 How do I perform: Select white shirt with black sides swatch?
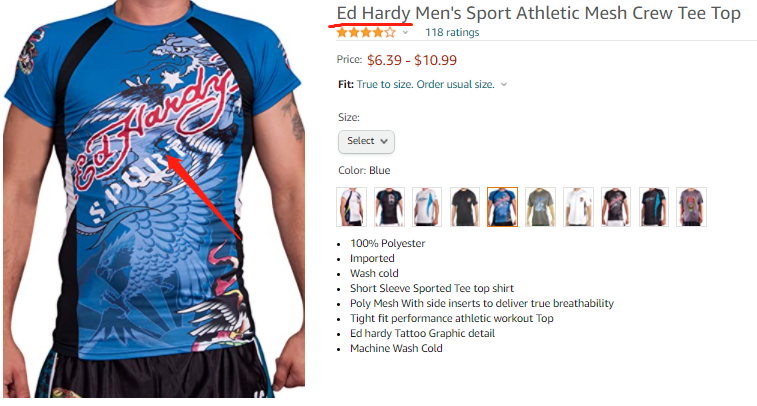coord(351,207)
